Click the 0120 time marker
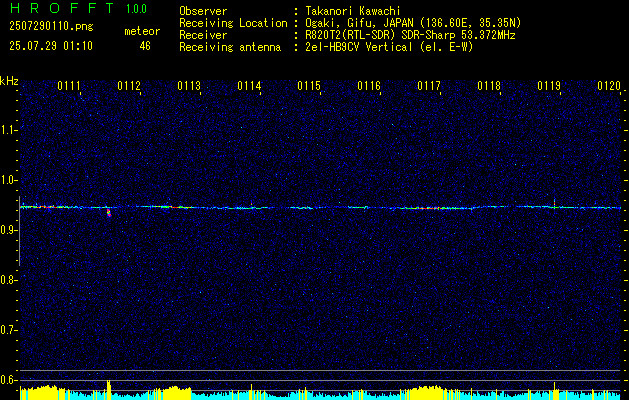629x400 pixels. coord(609,86)
